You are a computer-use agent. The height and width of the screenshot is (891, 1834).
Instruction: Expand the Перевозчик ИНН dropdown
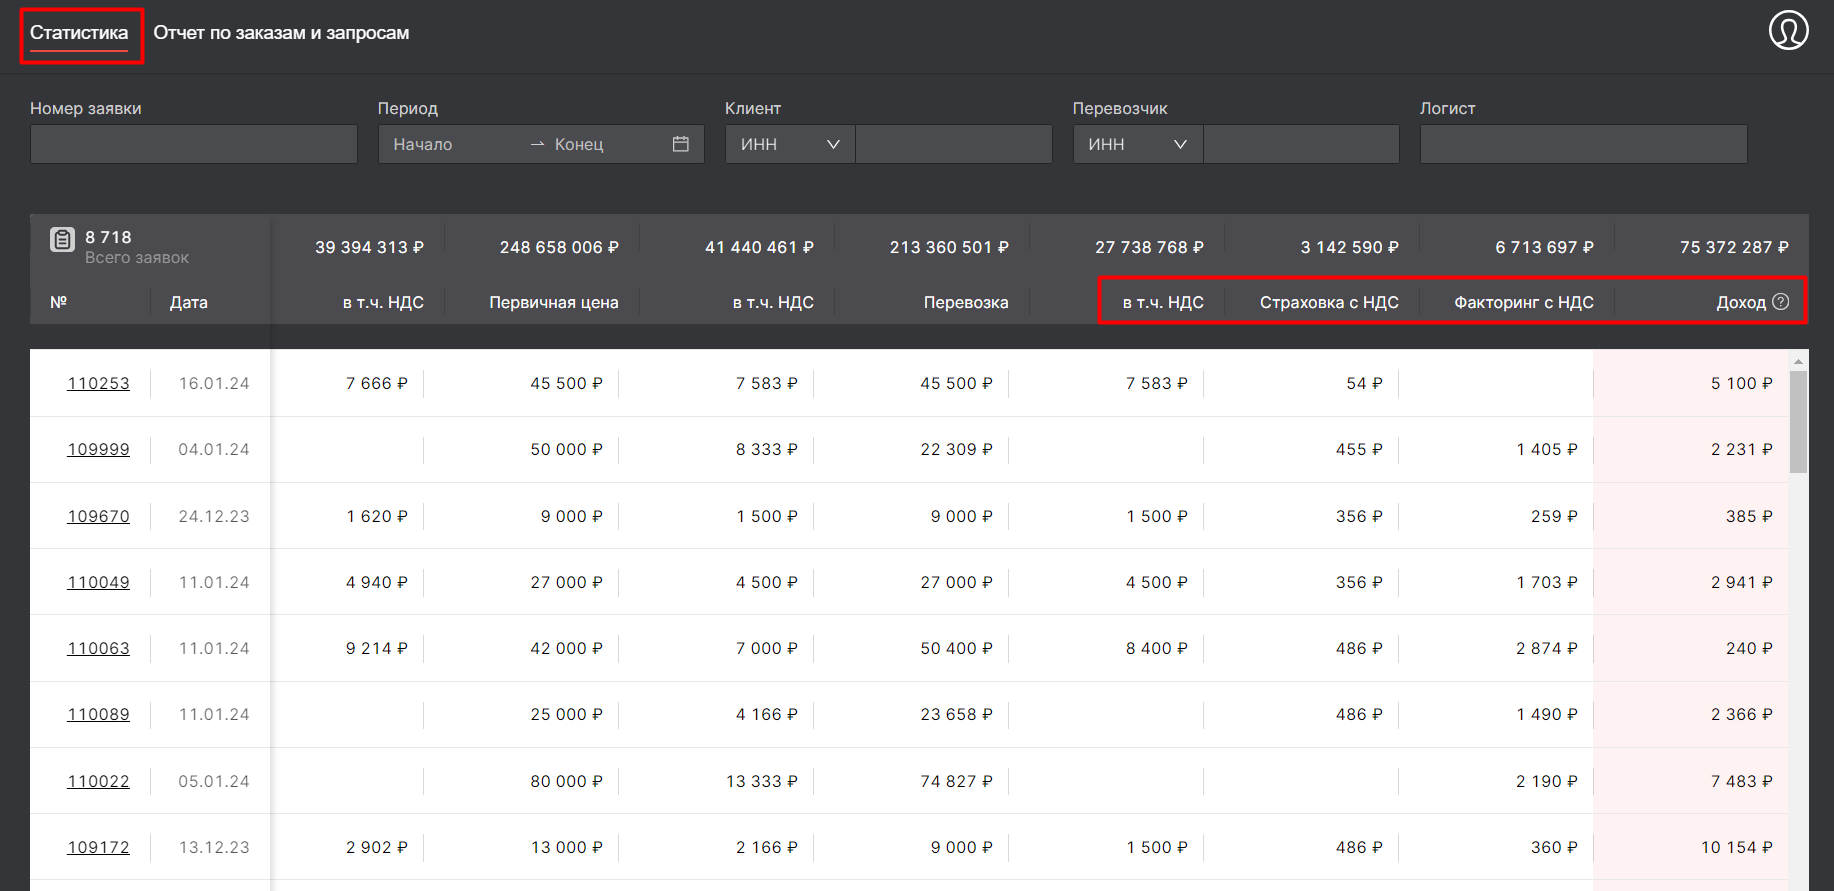pyautogui.click(x=1138, y=144)
